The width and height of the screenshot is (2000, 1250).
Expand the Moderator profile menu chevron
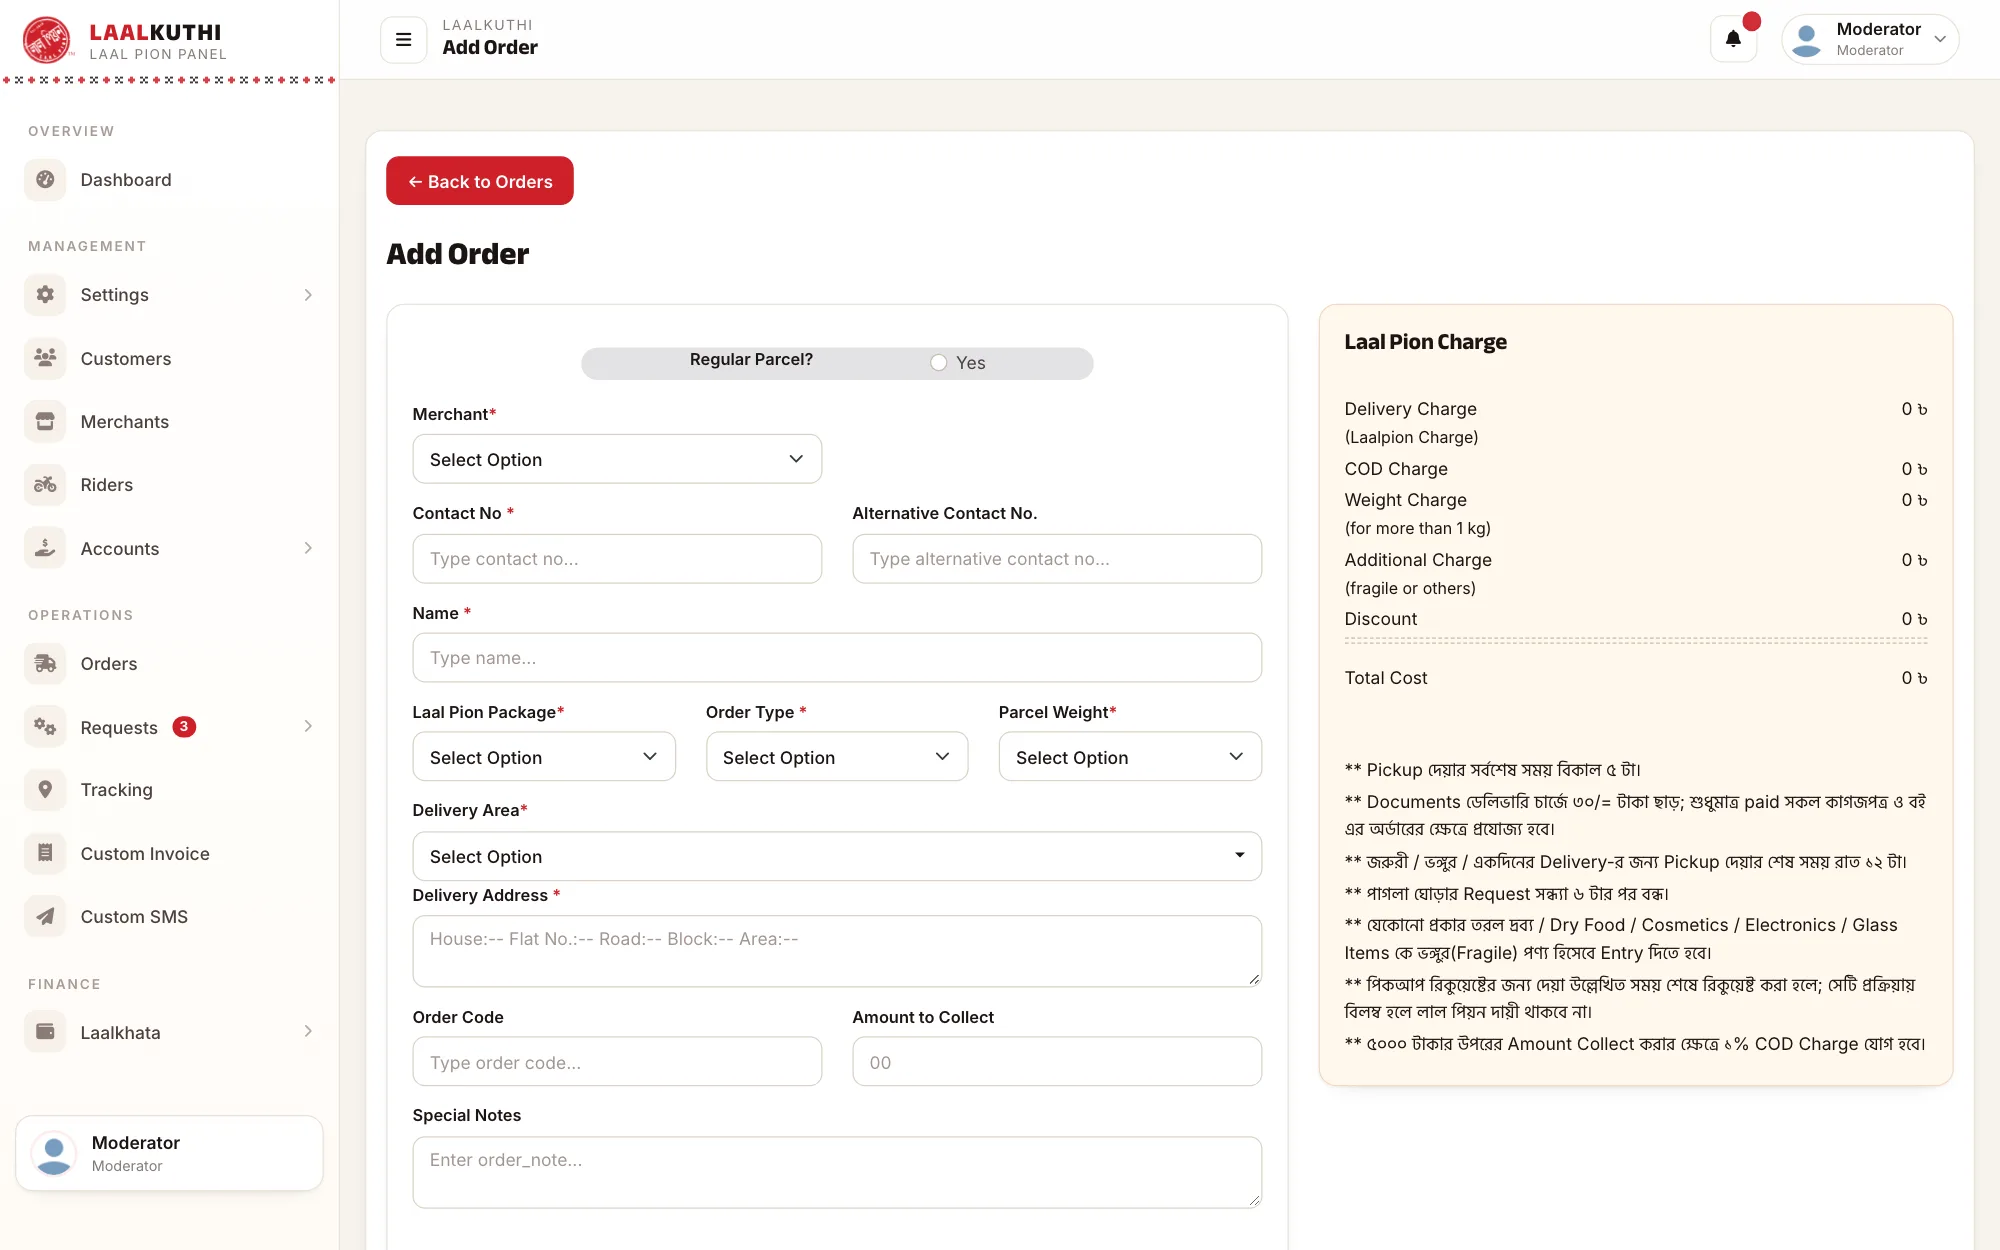point(1940,40)
